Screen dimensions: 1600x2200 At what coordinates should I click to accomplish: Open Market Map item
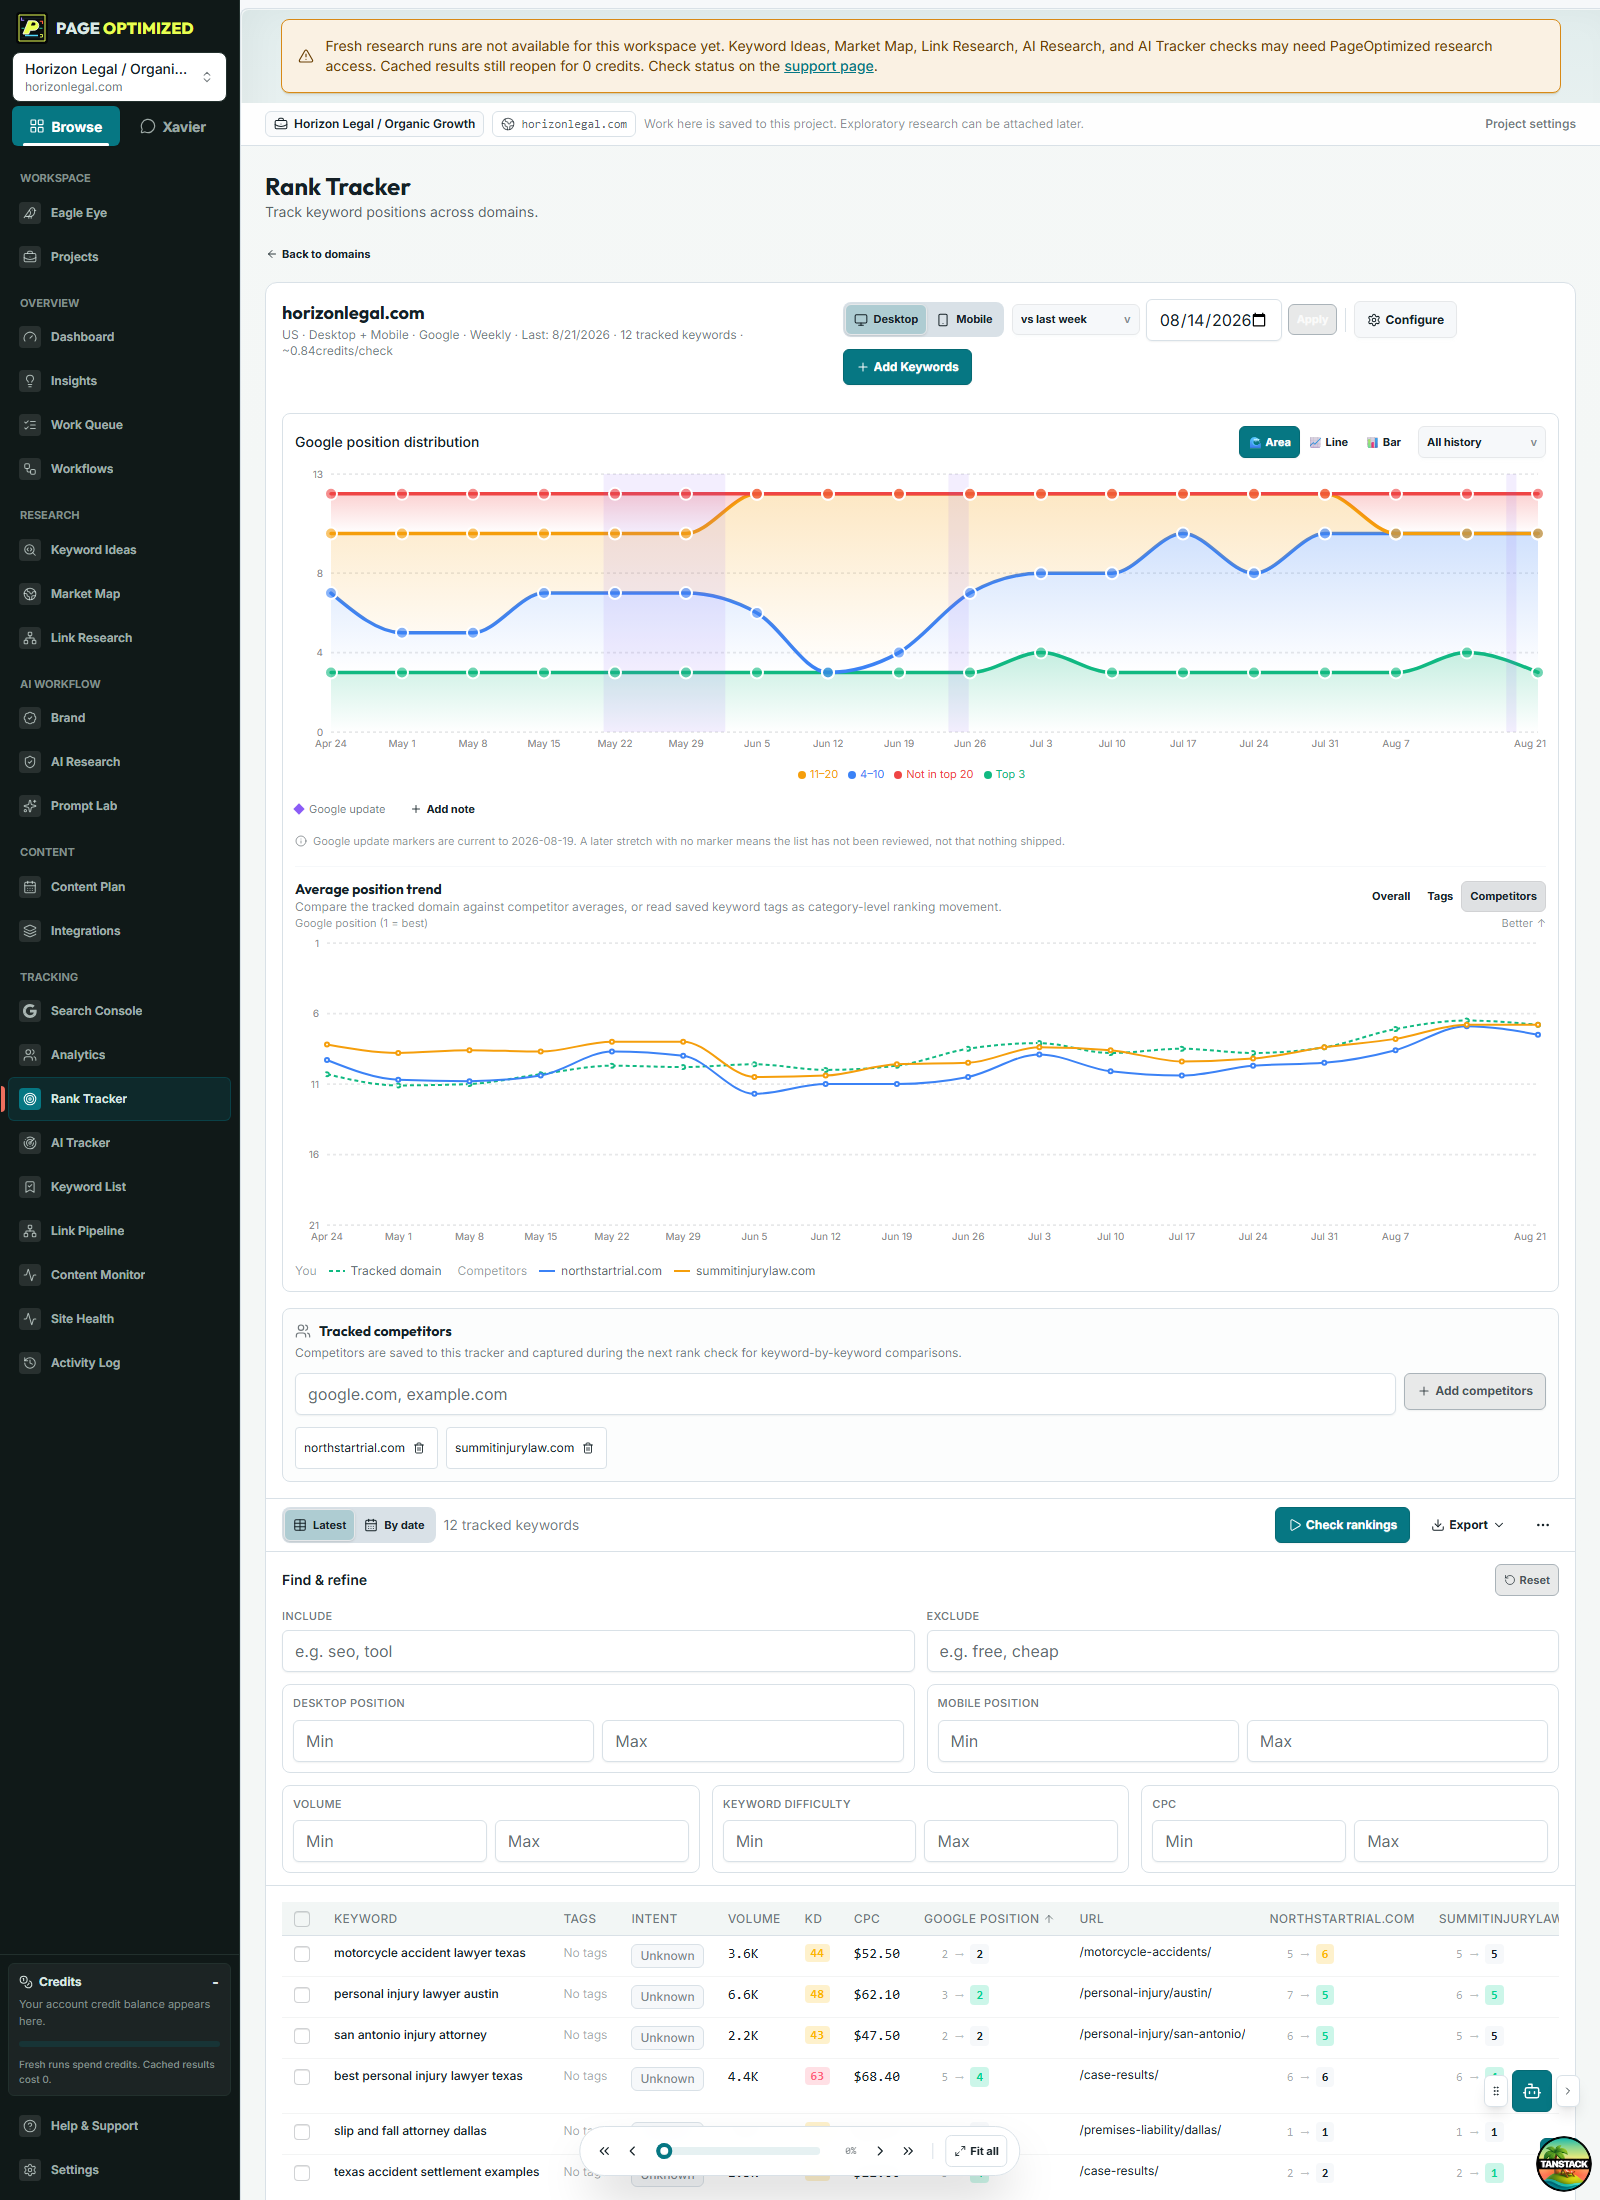[119, 594]
